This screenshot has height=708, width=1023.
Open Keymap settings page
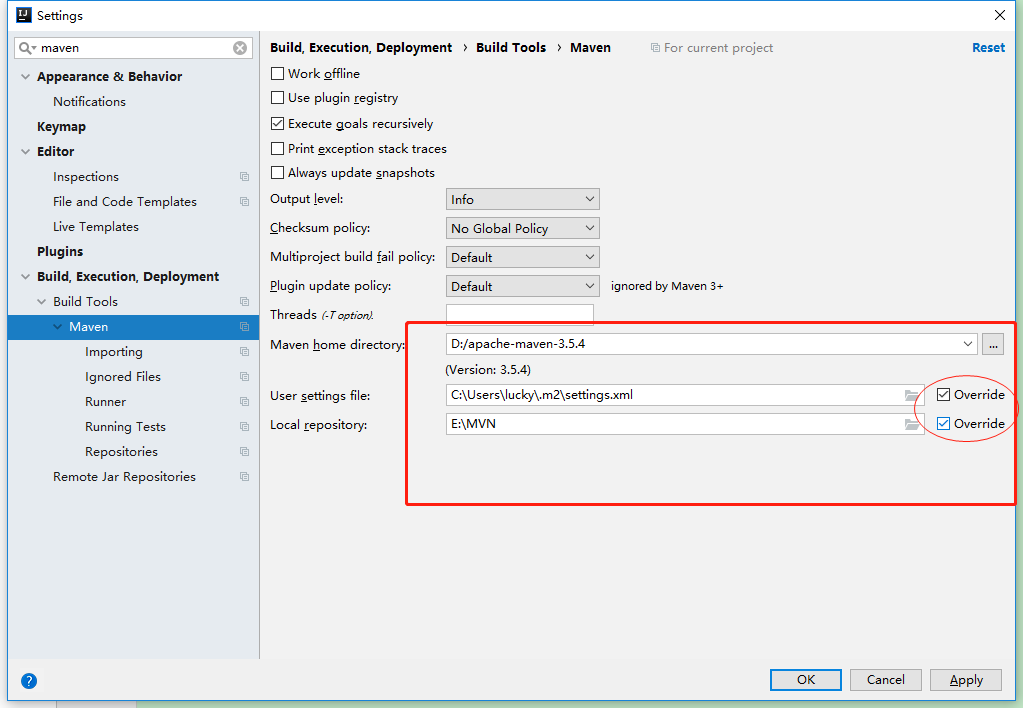point(61,127)
